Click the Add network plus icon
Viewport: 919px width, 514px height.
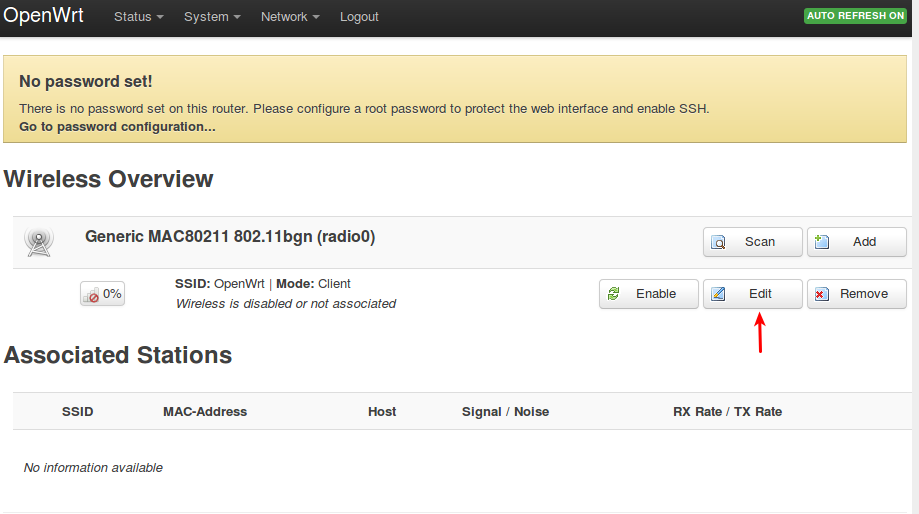click(x=822, y=241)
